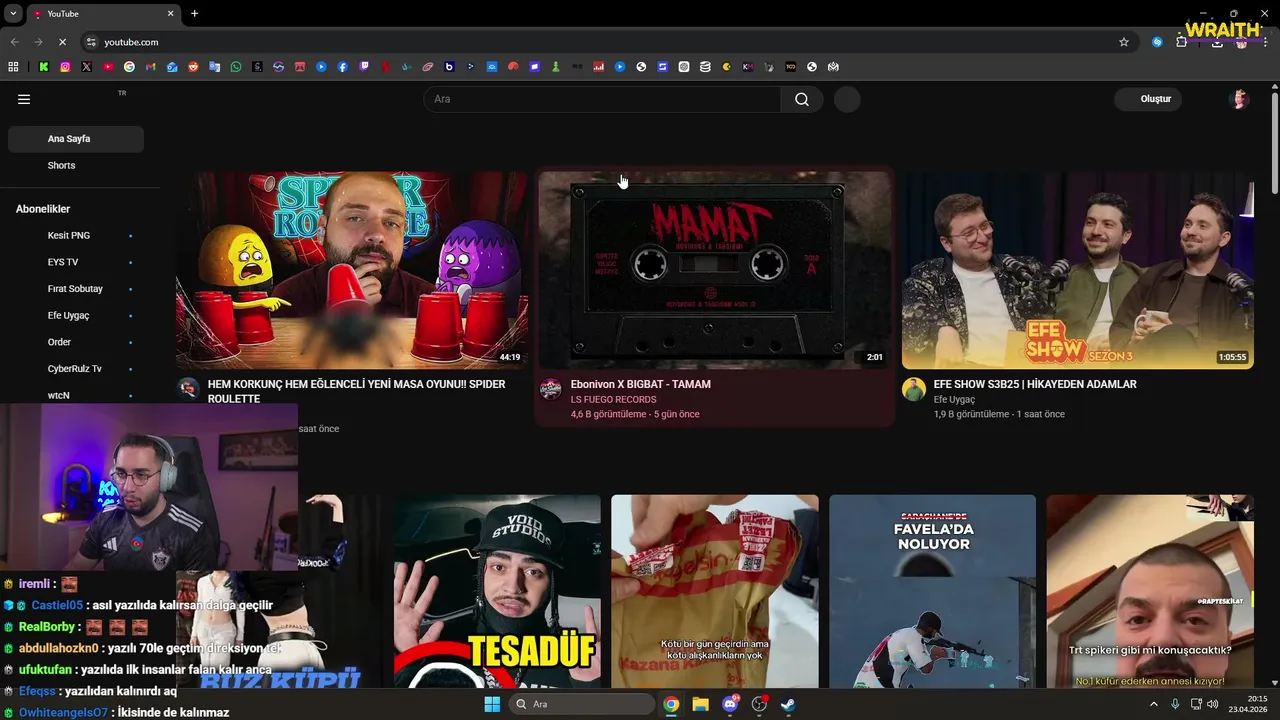This screenshot has width=1280, height=720.
Task: Open Discord from the taskbar
Action: pyautogui.click(x=730, y=704)
